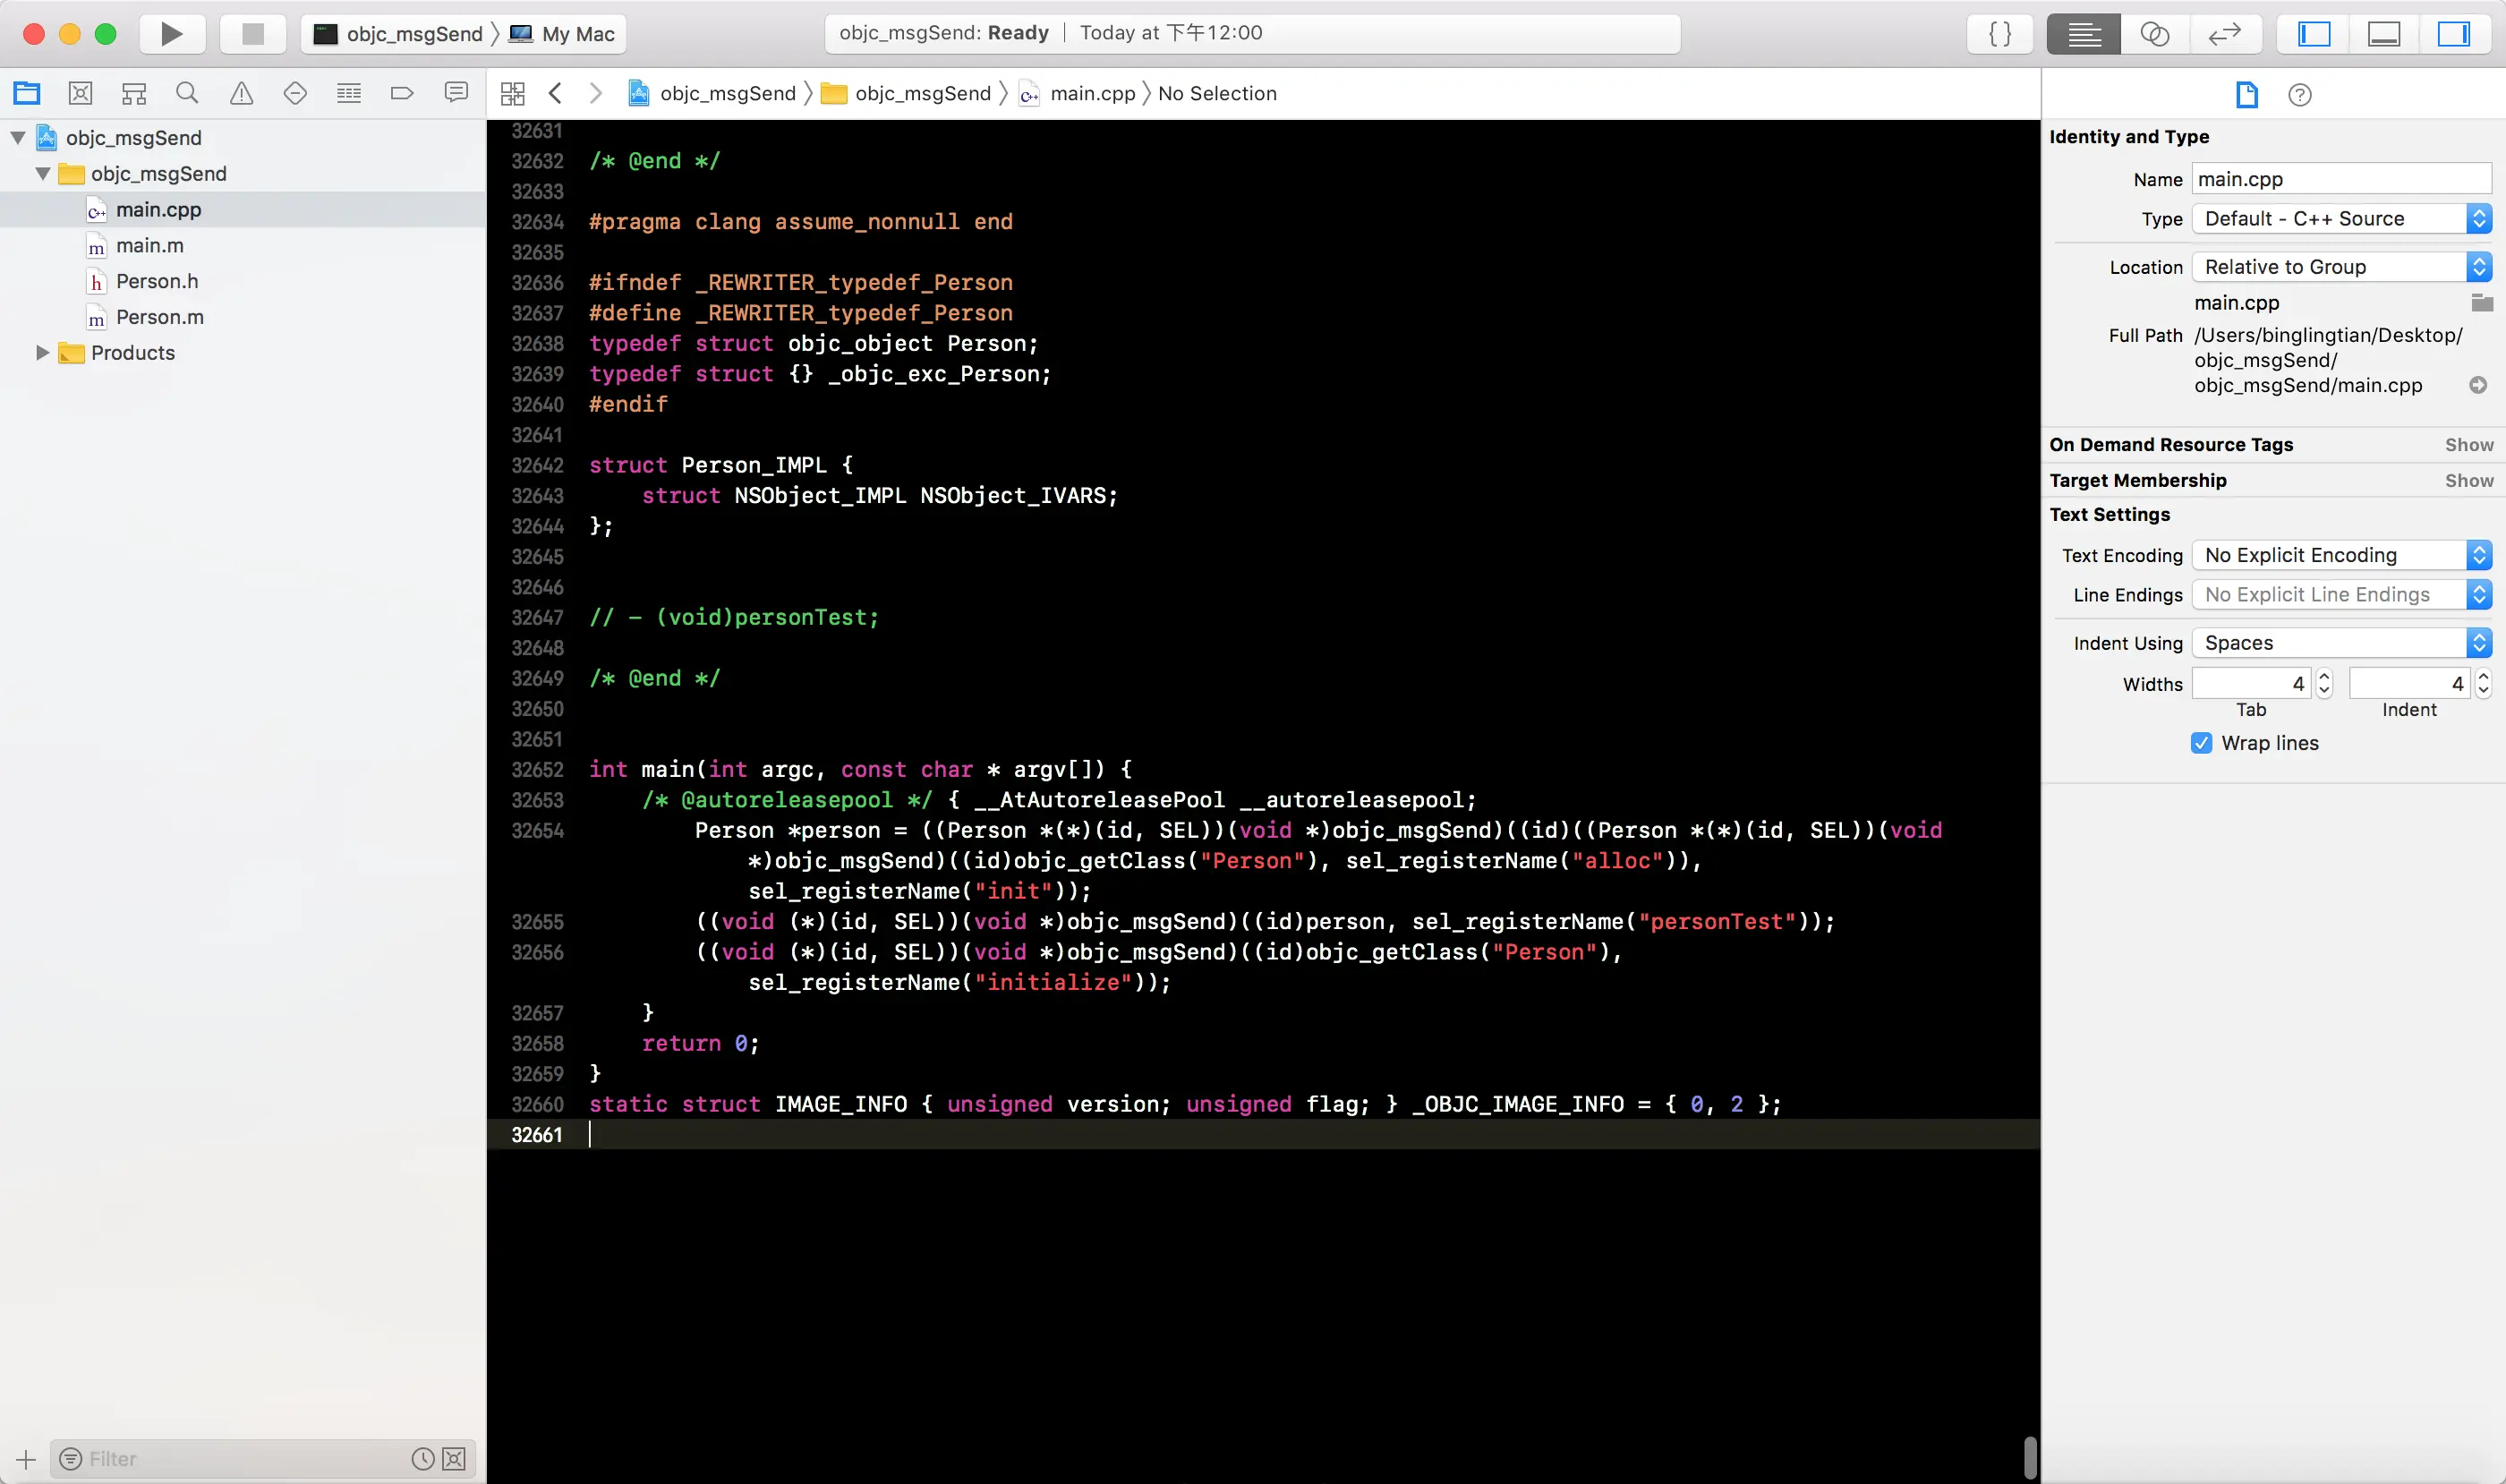Open the Source Control navigator icon
Image resolution: width=2506 pixels, height=1484 pixels.
click(x=80, y=93)
